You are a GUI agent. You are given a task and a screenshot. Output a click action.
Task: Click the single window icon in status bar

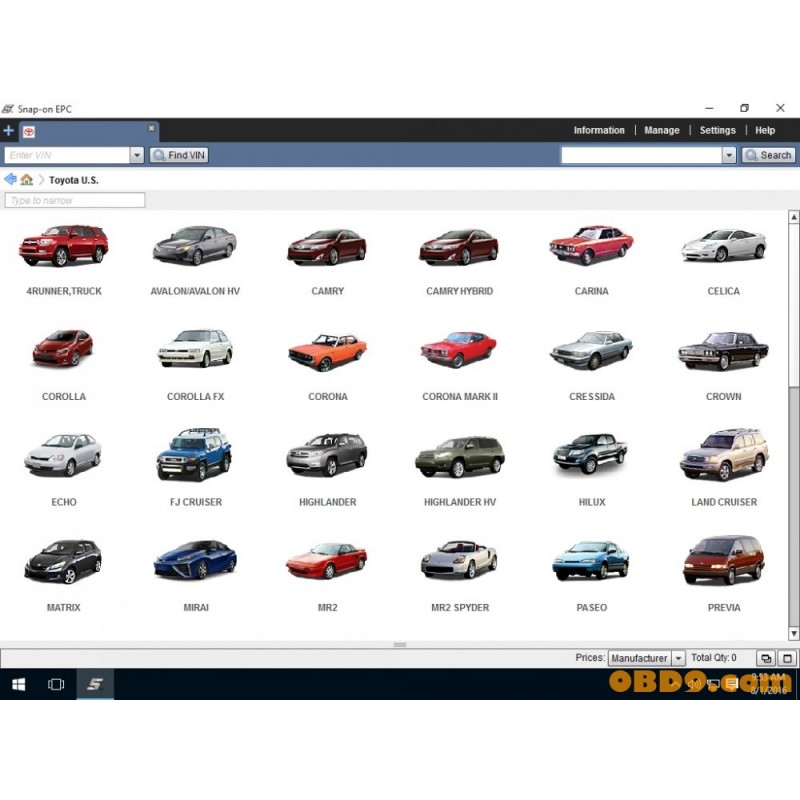(787, 658)
